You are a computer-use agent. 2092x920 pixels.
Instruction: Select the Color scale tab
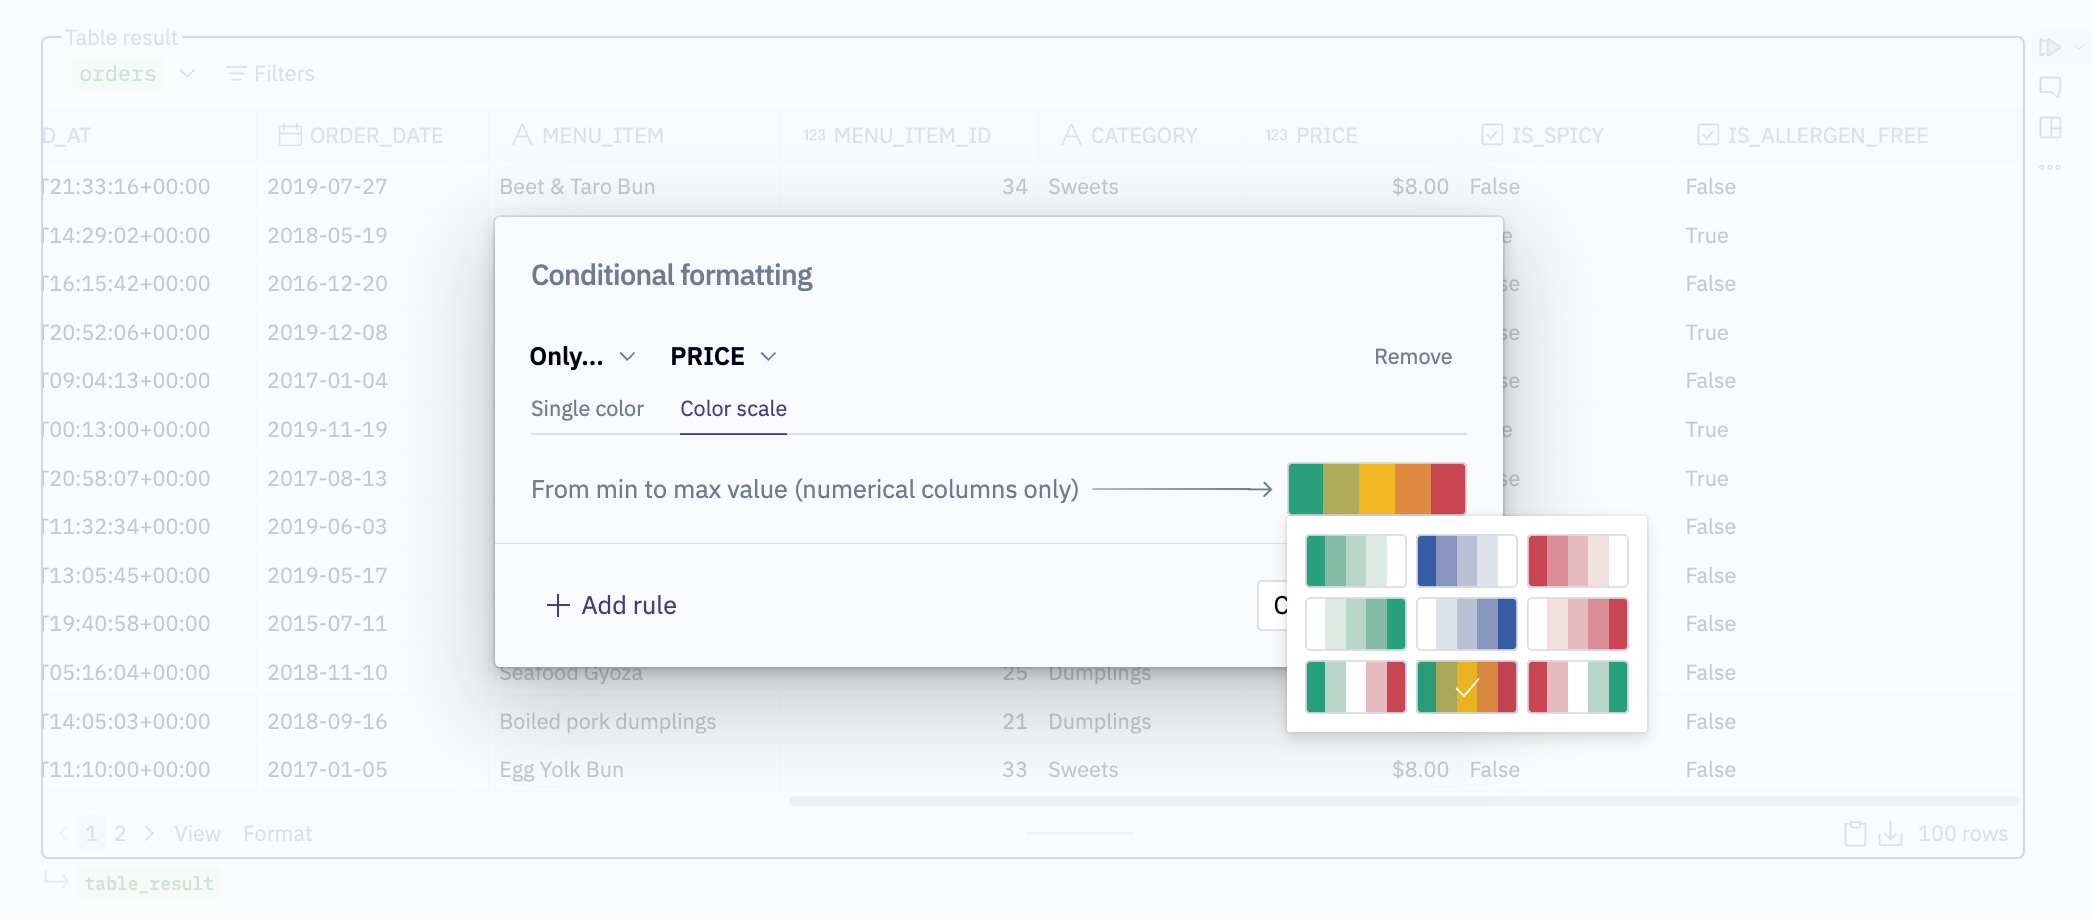(x=733, y=409)
